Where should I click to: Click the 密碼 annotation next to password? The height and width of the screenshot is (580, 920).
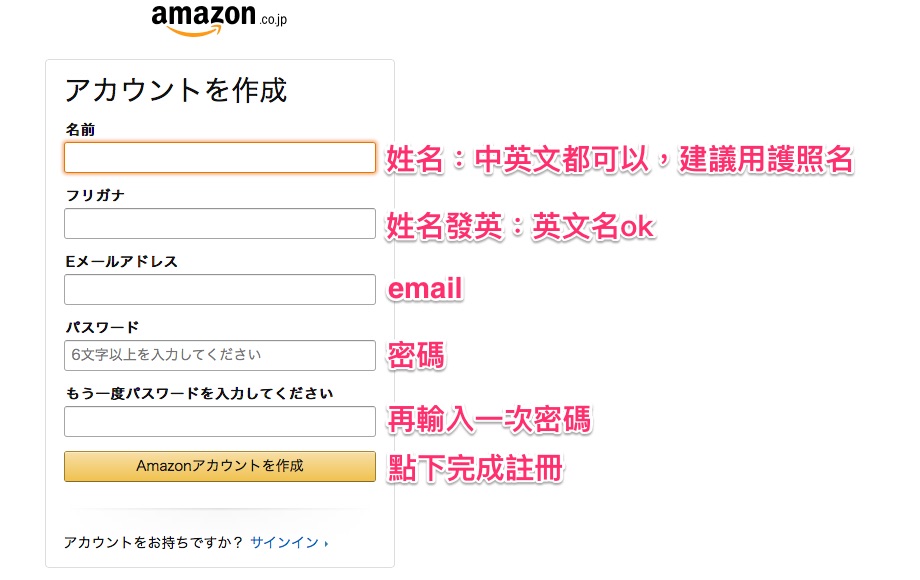(x=416, y=355)
